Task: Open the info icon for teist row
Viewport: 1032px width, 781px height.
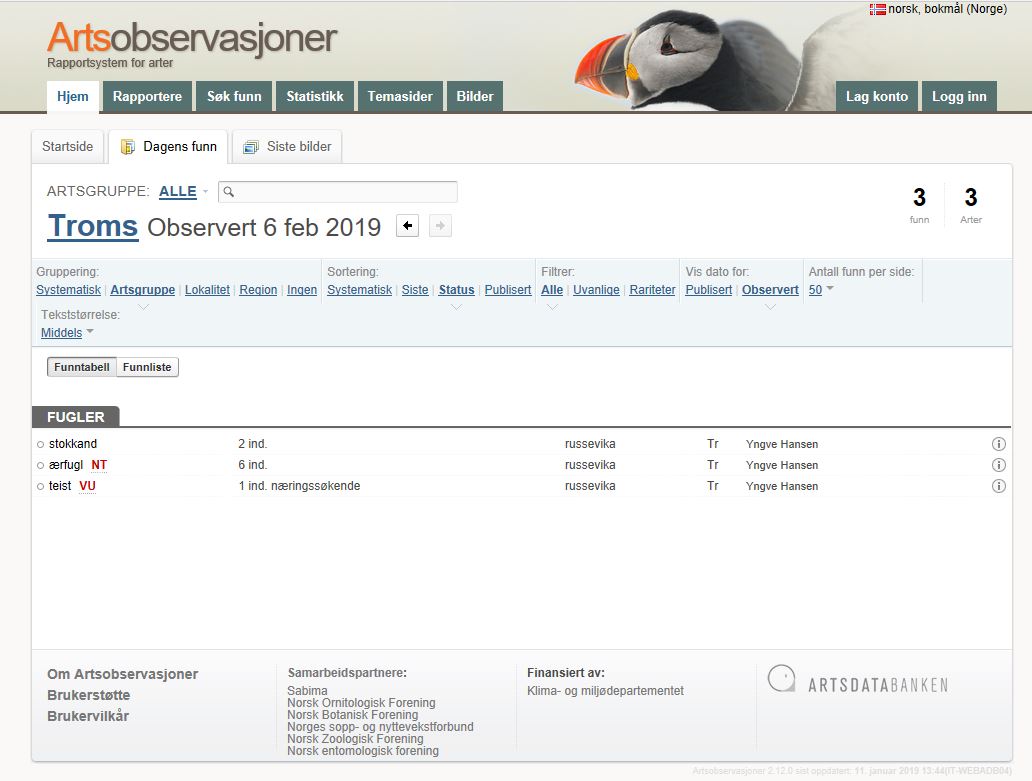Action: [x=998, y=486]
